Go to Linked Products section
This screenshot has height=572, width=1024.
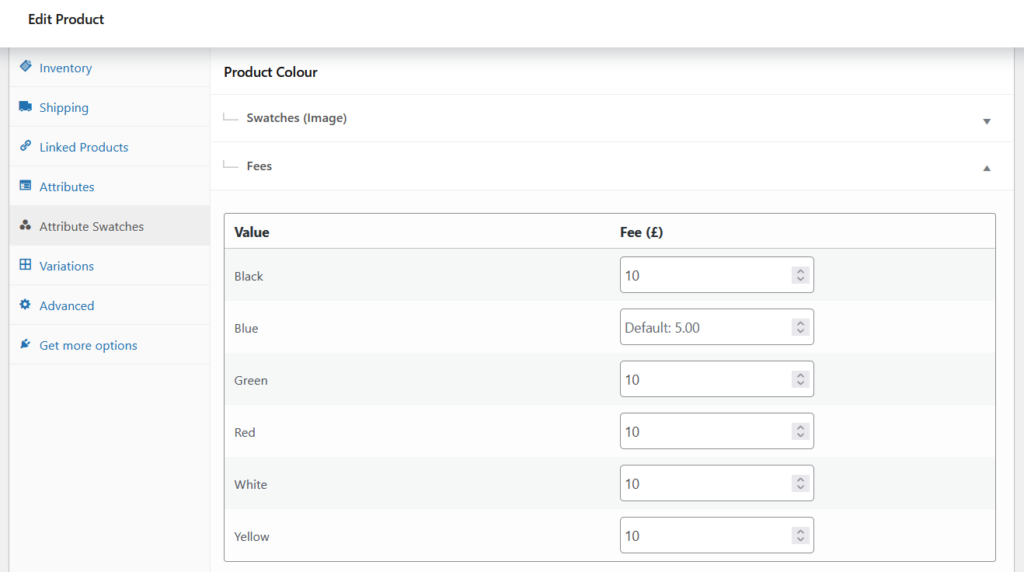pos(84,147)
